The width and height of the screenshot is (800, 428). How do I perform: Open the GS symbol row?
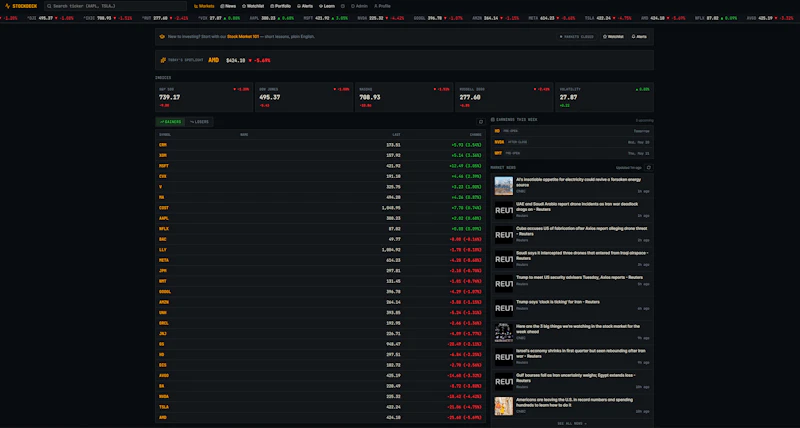(320, 344)
